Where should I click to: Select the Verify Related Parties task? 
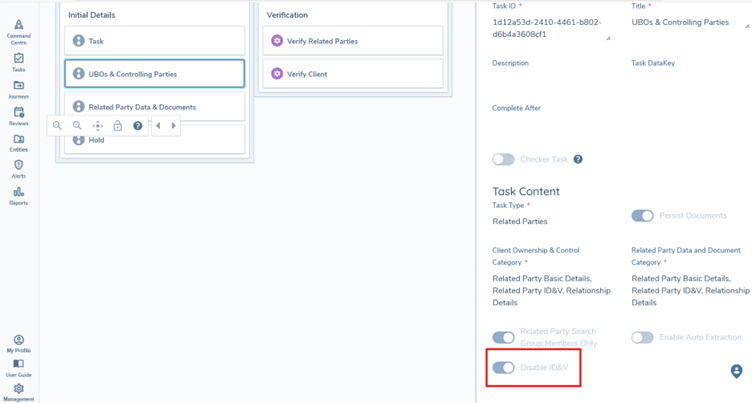351,41
